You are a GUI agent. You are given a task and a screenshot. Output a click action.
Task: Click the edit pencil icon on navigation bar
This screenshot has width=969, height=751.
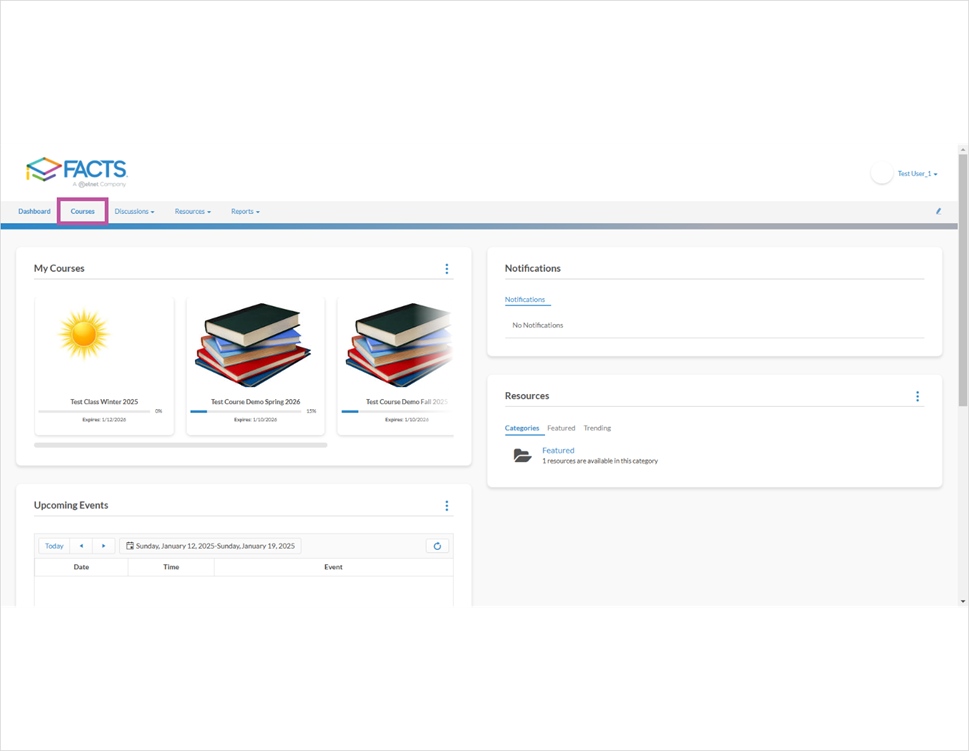pyautogui.click(x=938, y=211)
